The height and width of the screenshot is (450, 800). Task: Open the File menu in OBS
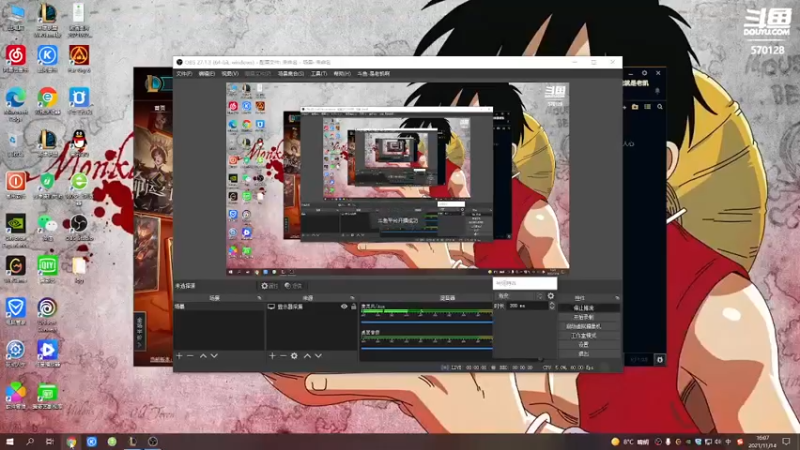coord(184,73)
